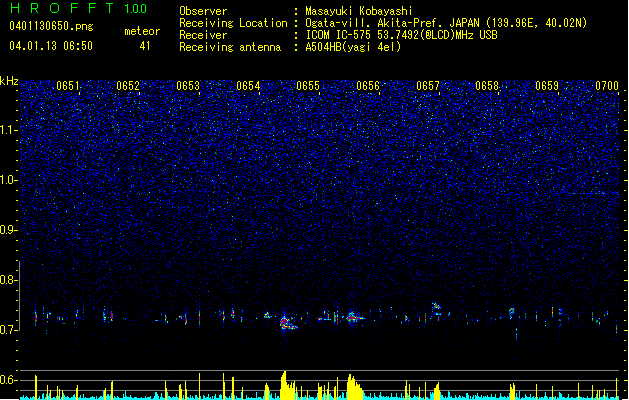Select the meteor count value 41
The height and width of the screenshot is (400, 629).
(x=145, y=46)
